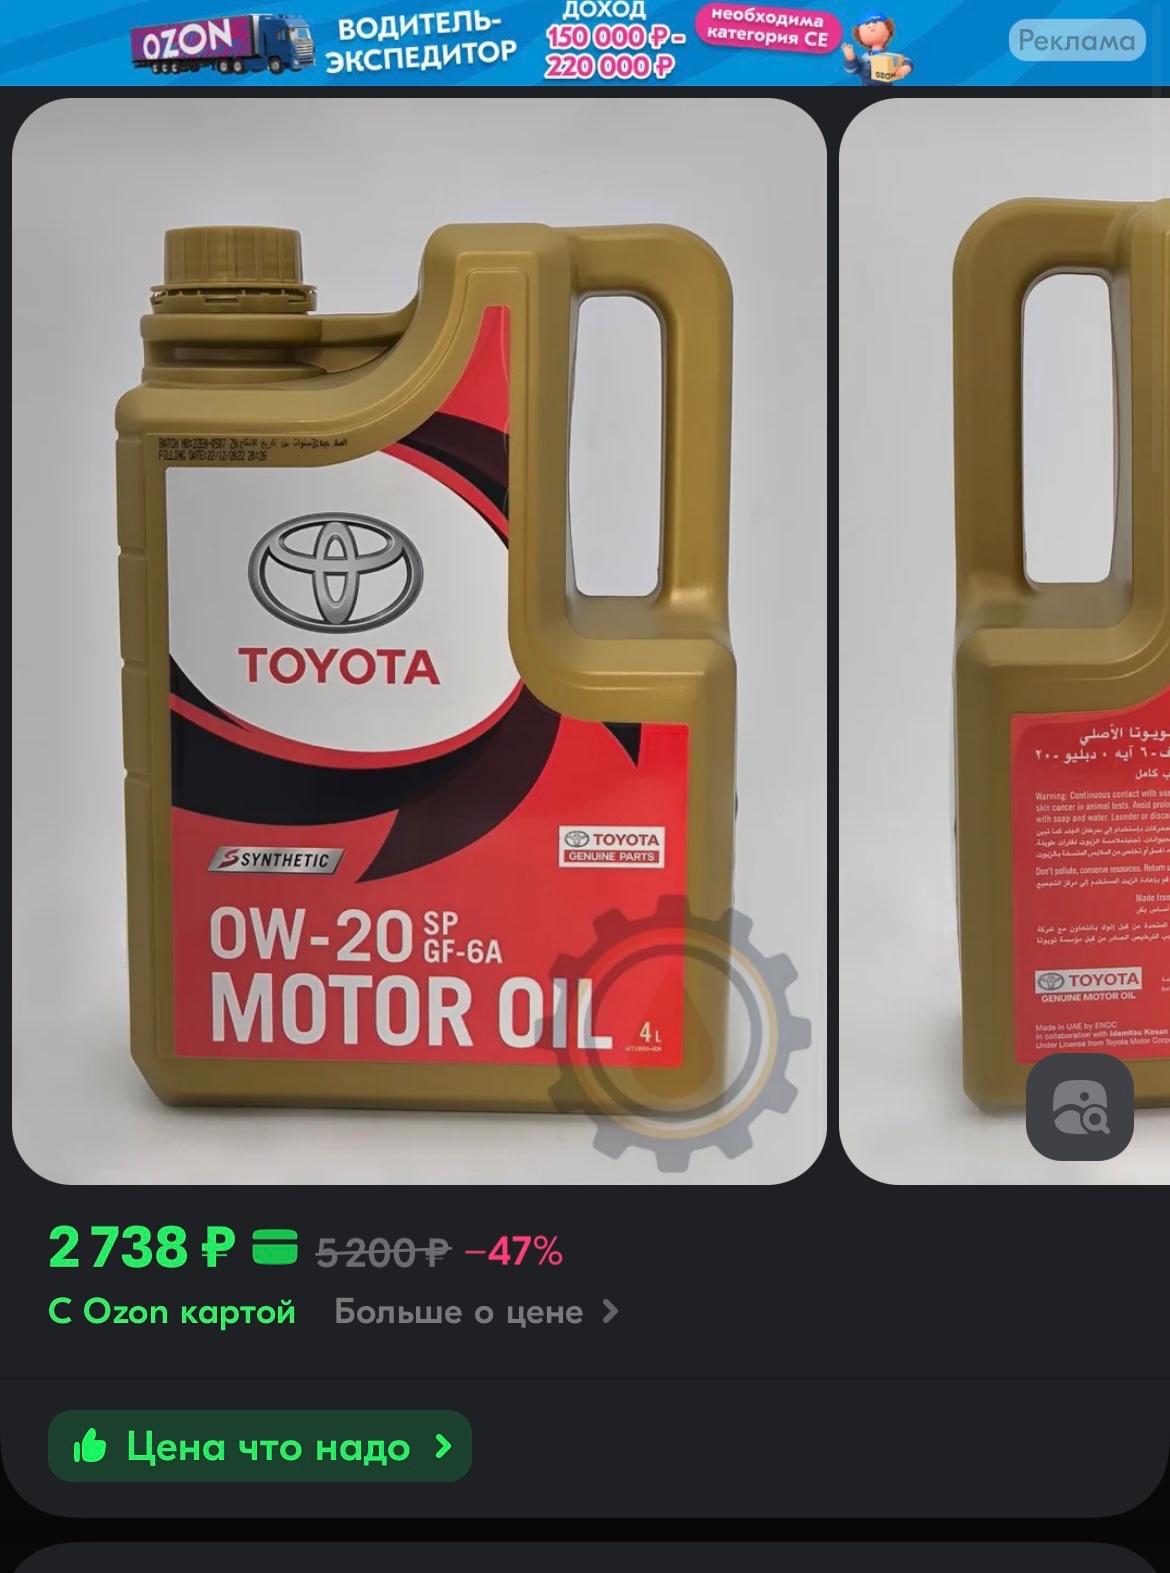The image size is (1170, 1573).
Task: Open visual search for similar products
Action: (1080, 1106)
